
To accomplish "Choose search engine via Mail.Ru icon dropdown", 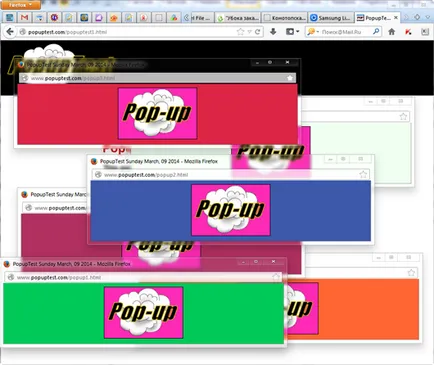I will tap(313, 32).
